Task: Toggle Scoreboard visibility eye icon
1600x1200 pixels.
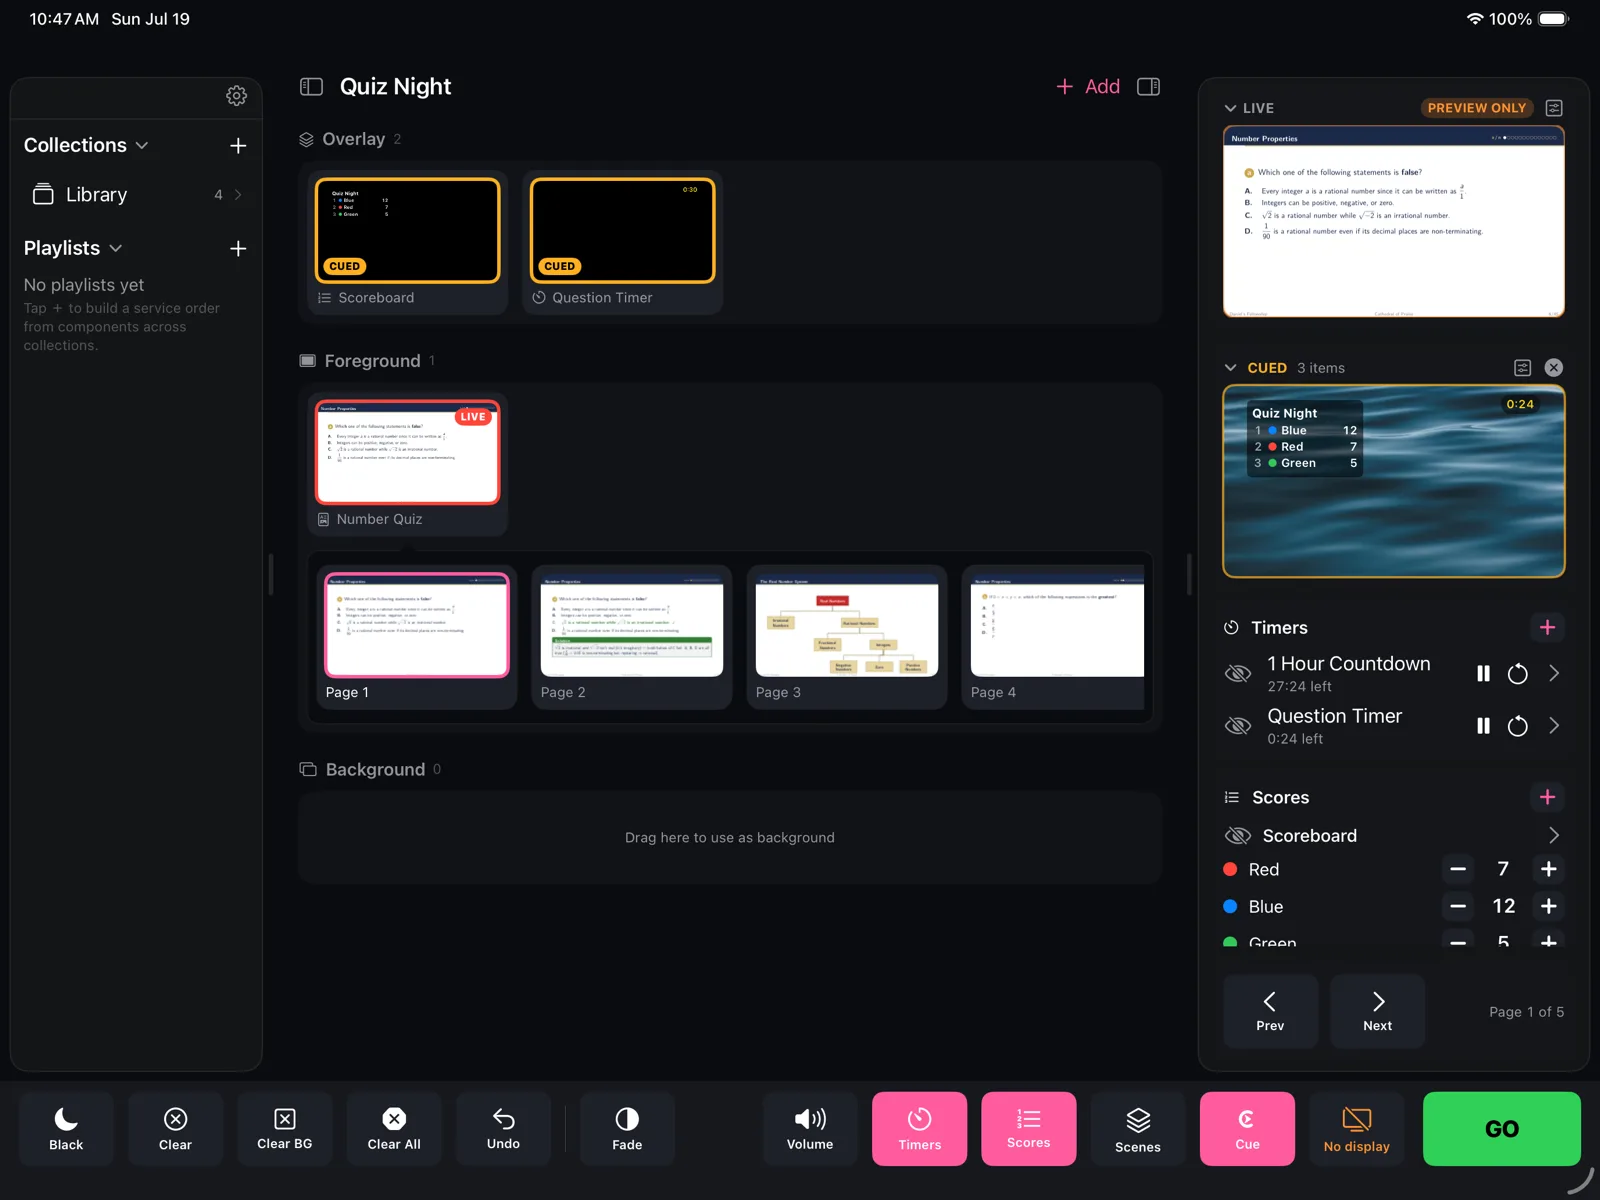Action: click(x=1238, y=835)
